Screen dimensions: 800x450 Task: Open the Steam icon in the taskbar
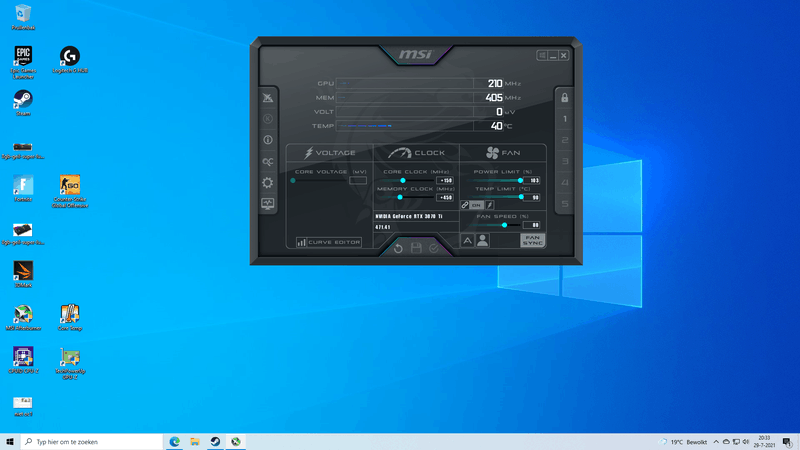coord(215,441)
